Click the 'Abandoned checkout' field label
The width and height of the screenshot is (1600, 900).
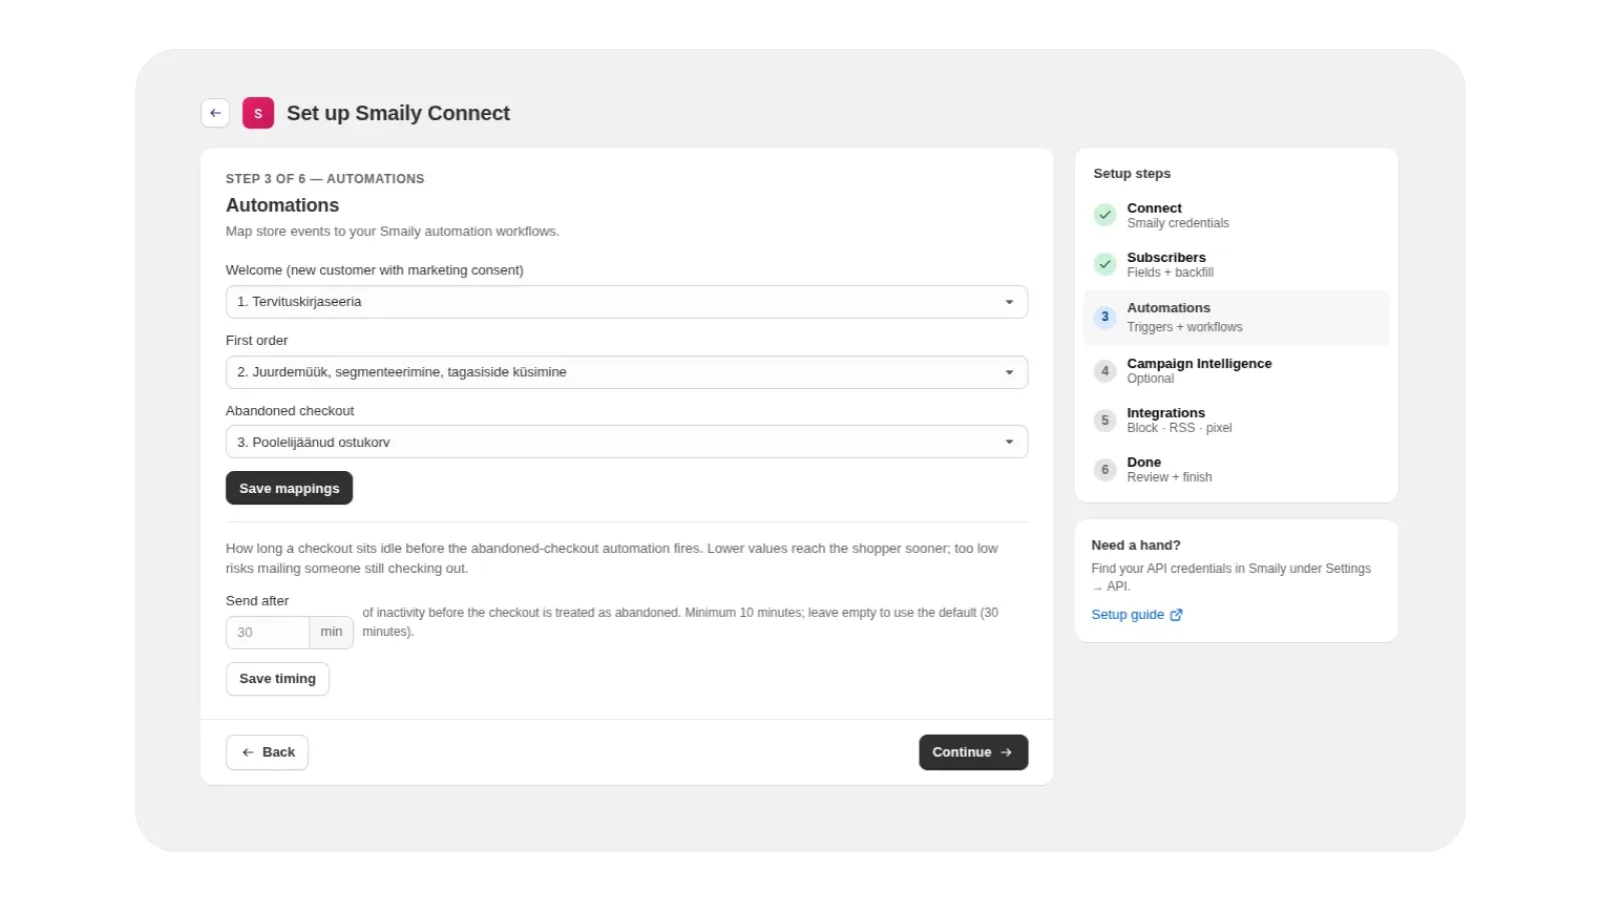[290, 411]
